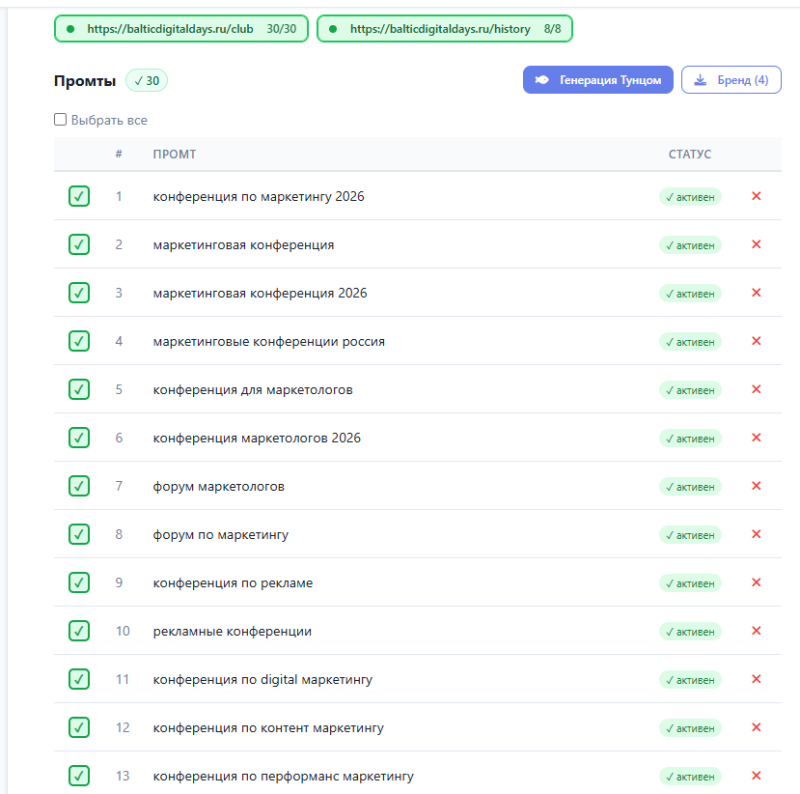Image resolution: width=800 pixels, height=794 pixels.
Task: Uncheck the «маркетинговая конференция» row checkbox
Action: pos(79,244)
